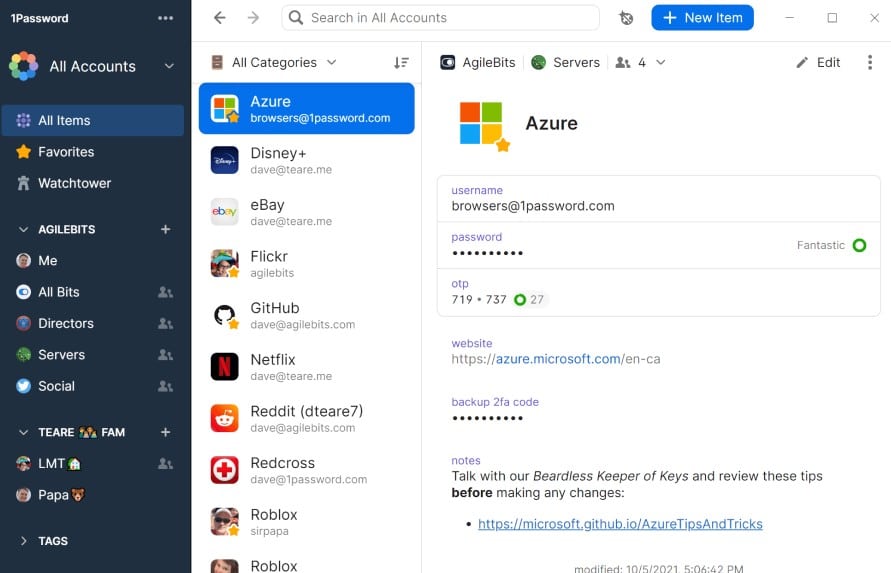Click the pencil Edit icon
Image resolution: width=891 pixels, height=573 pixels.
(x=802, y=63)
